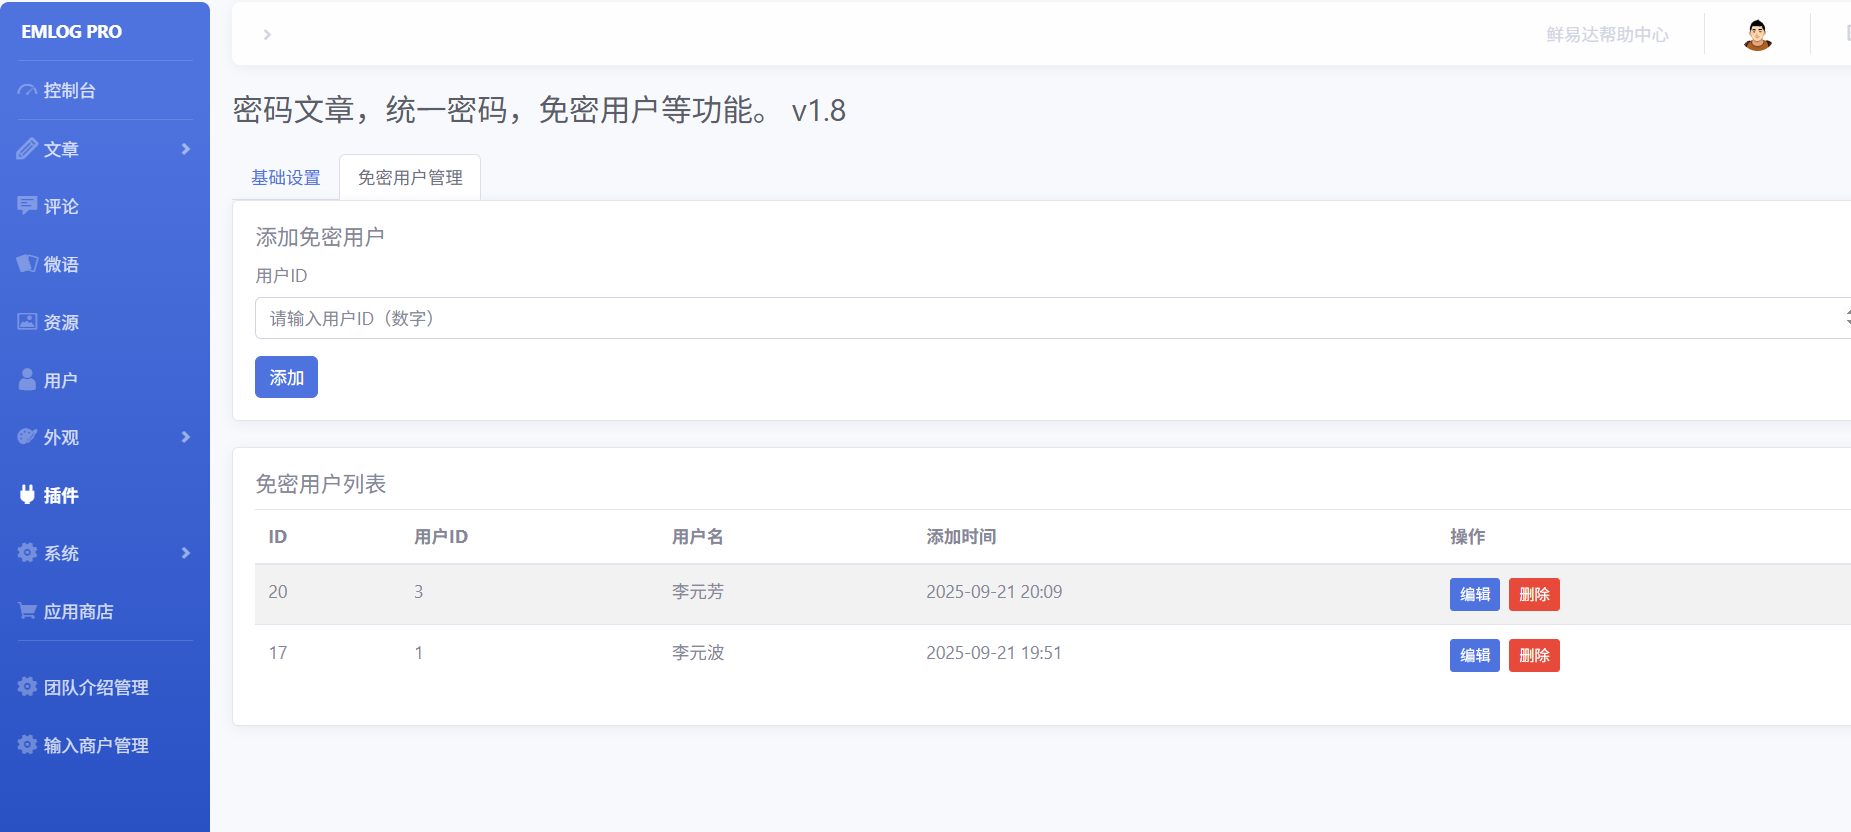1851x832 pixels.
Task: Select the 免密用户管理 tab
Action: click(x=410, y=178)
